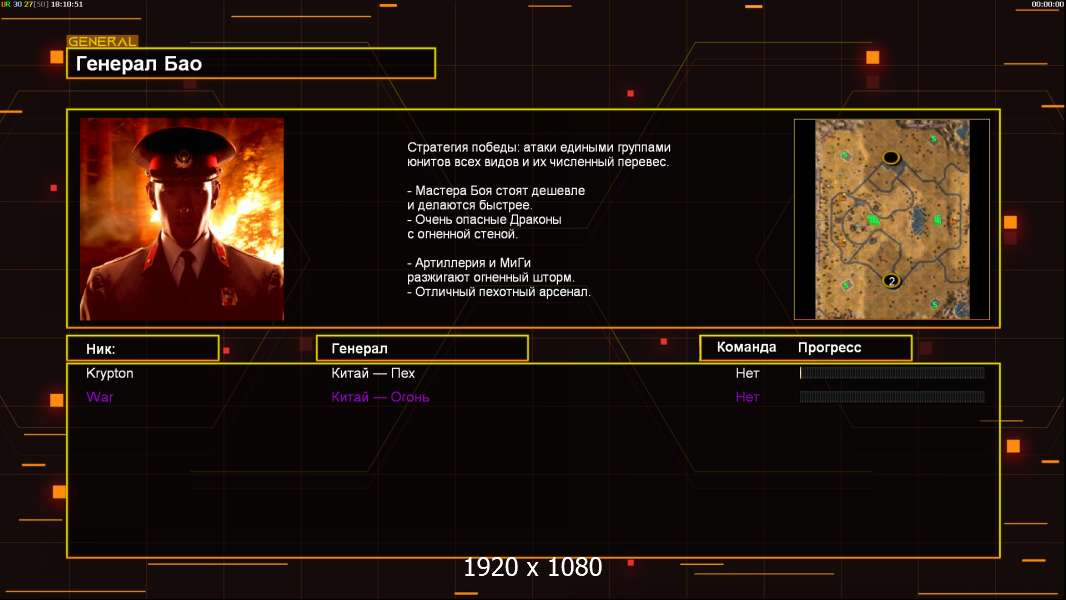Click War's loading progress bar
Screen dimensions: 1066x600
tap(892, 396)
